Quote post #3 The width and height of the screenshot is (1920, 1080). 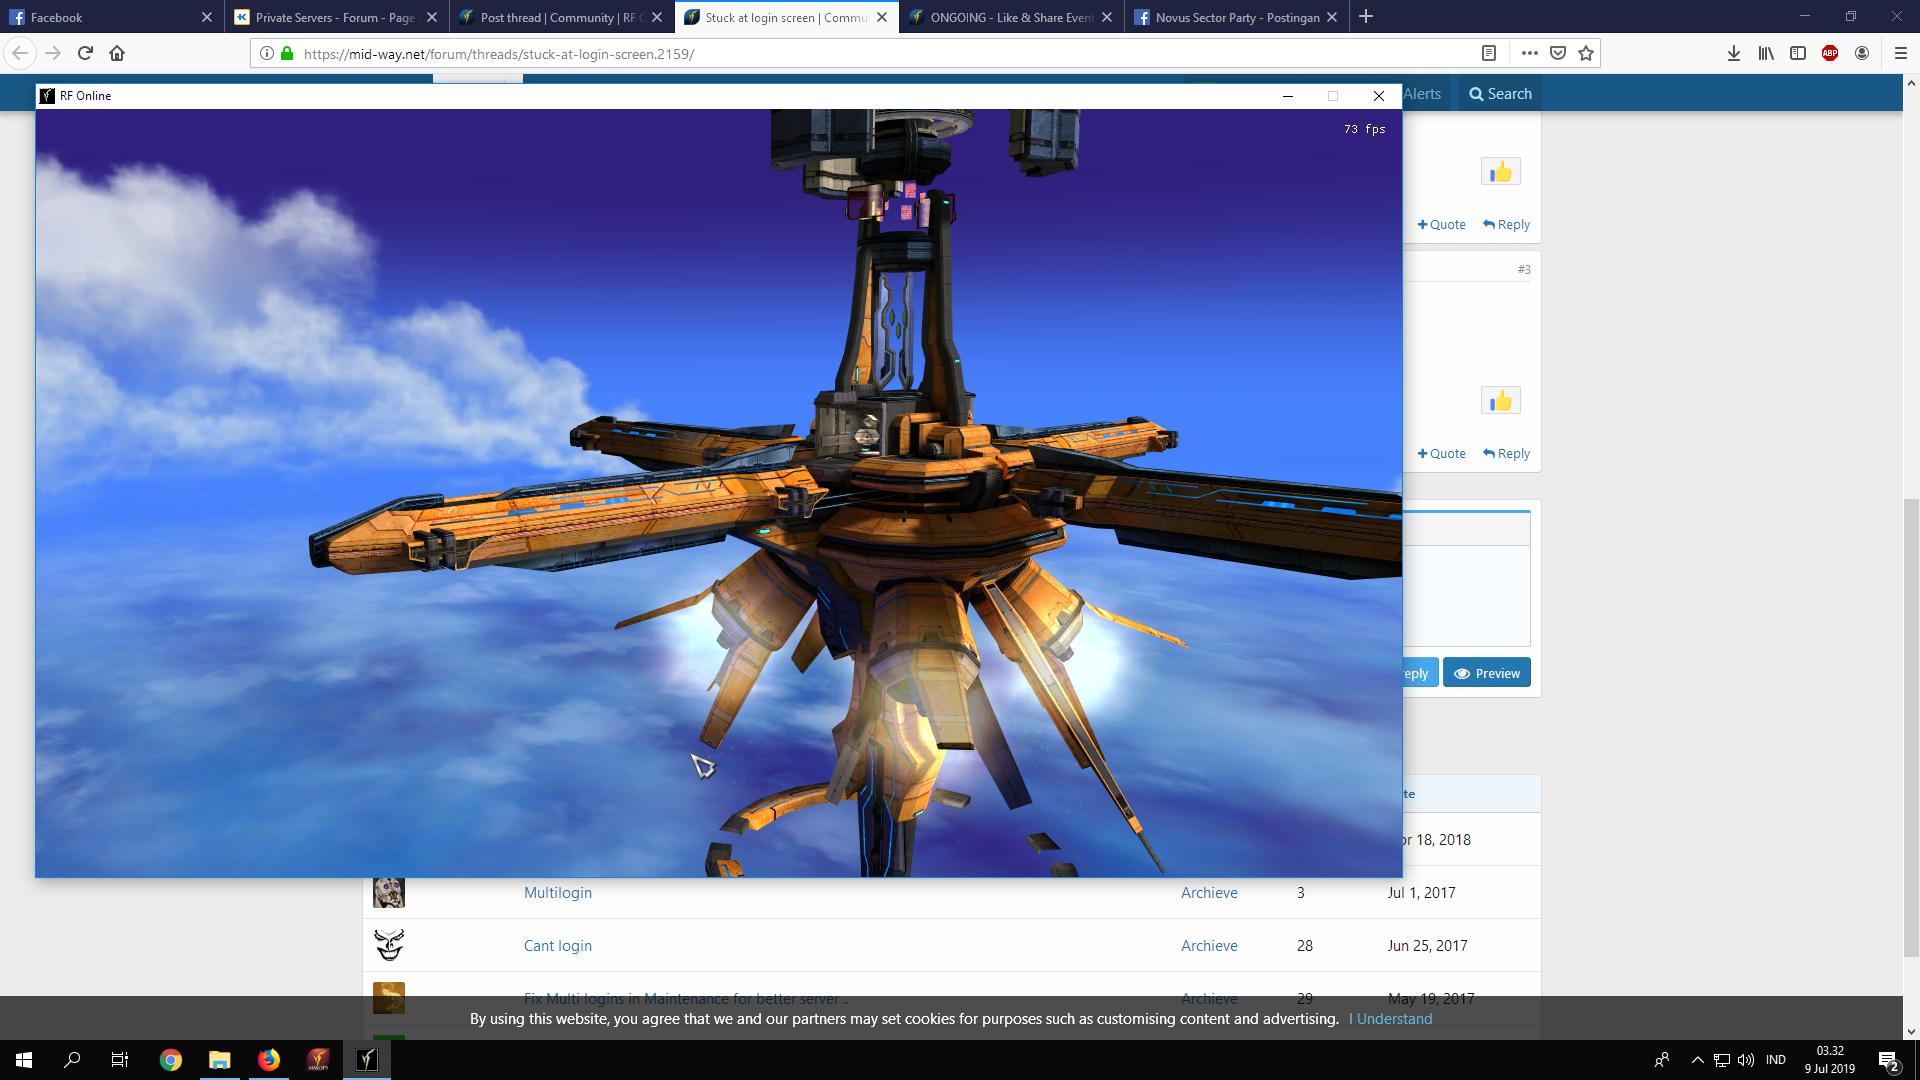coord(1441,454)
